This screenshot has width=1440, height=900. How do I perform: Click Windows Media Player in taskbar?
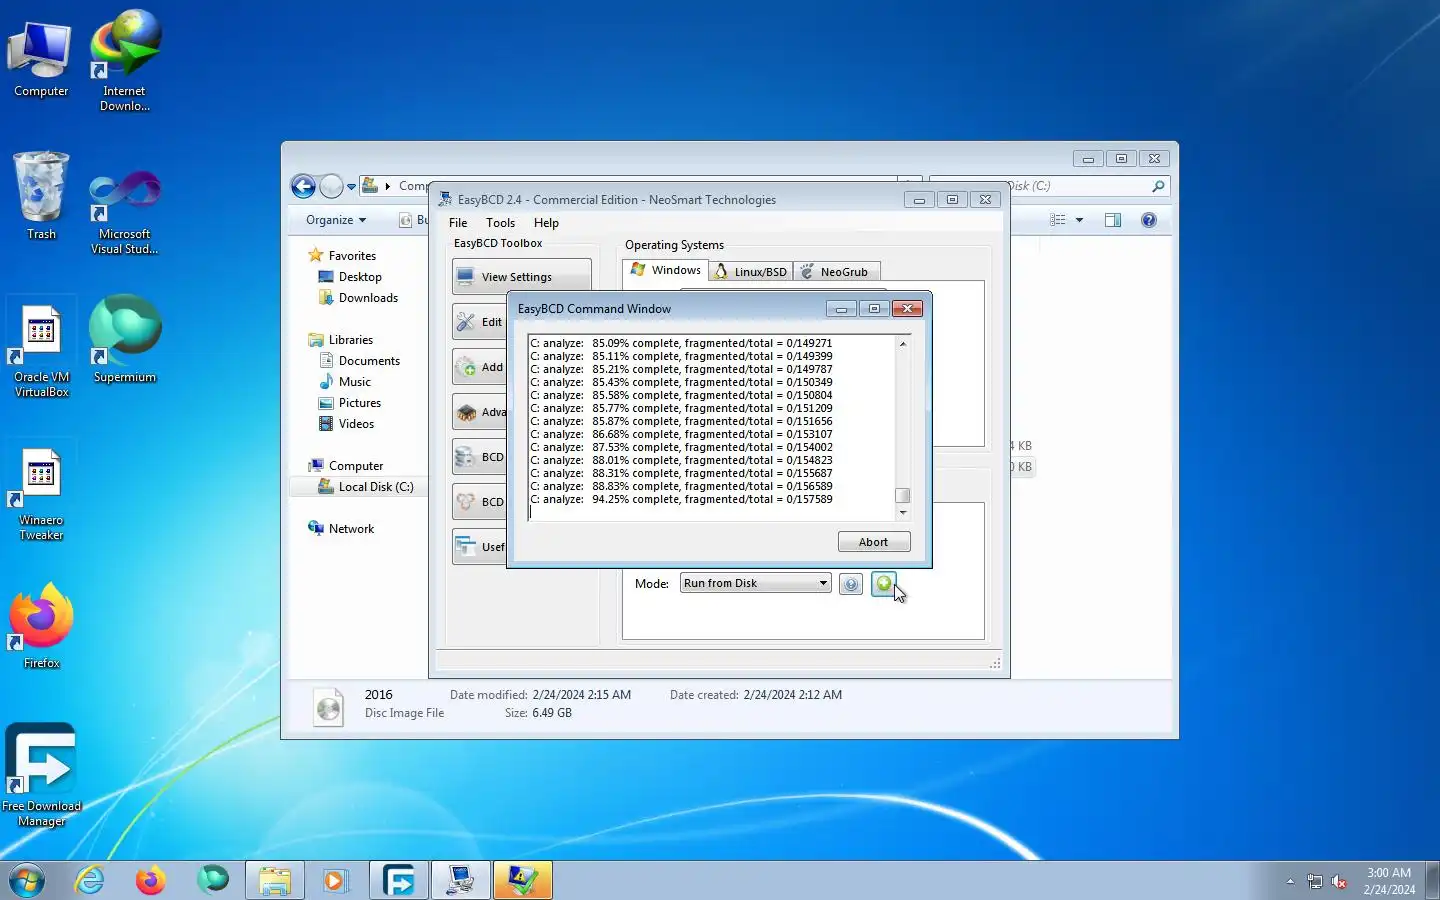click(x=335, y=880)
